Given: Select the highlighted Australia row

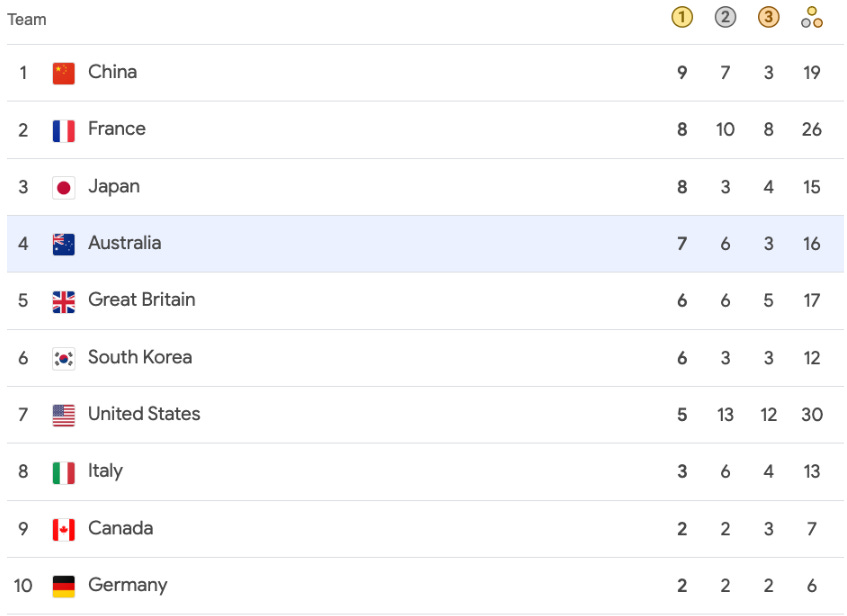Looking at the screenshot, I should point(425,244).
